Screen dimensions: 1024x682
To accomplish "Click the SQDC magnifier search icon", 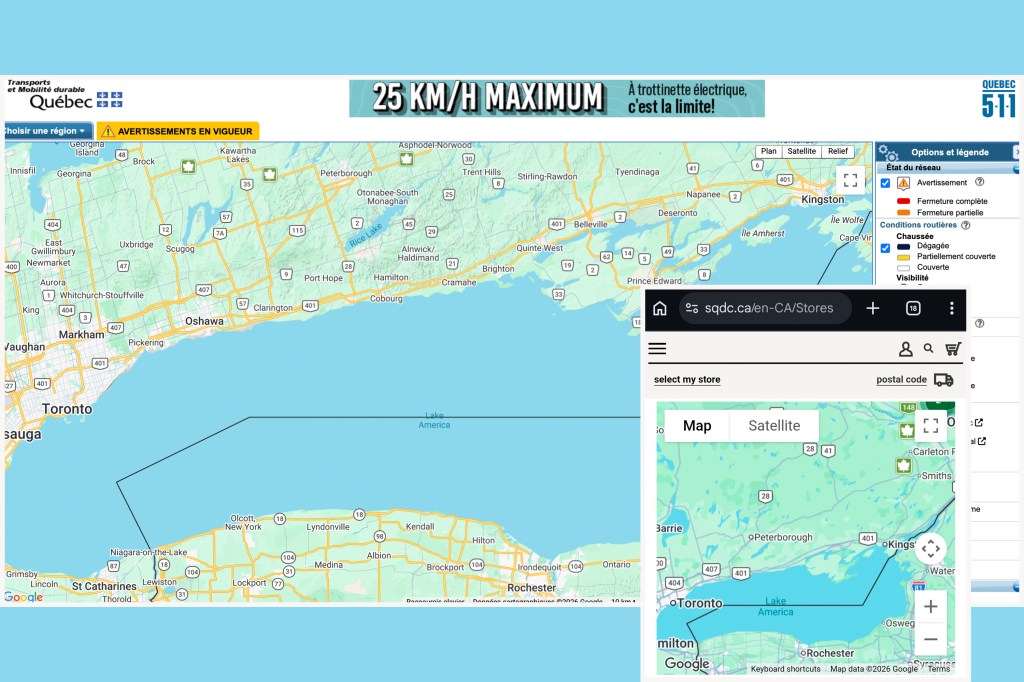I will 928,348.
